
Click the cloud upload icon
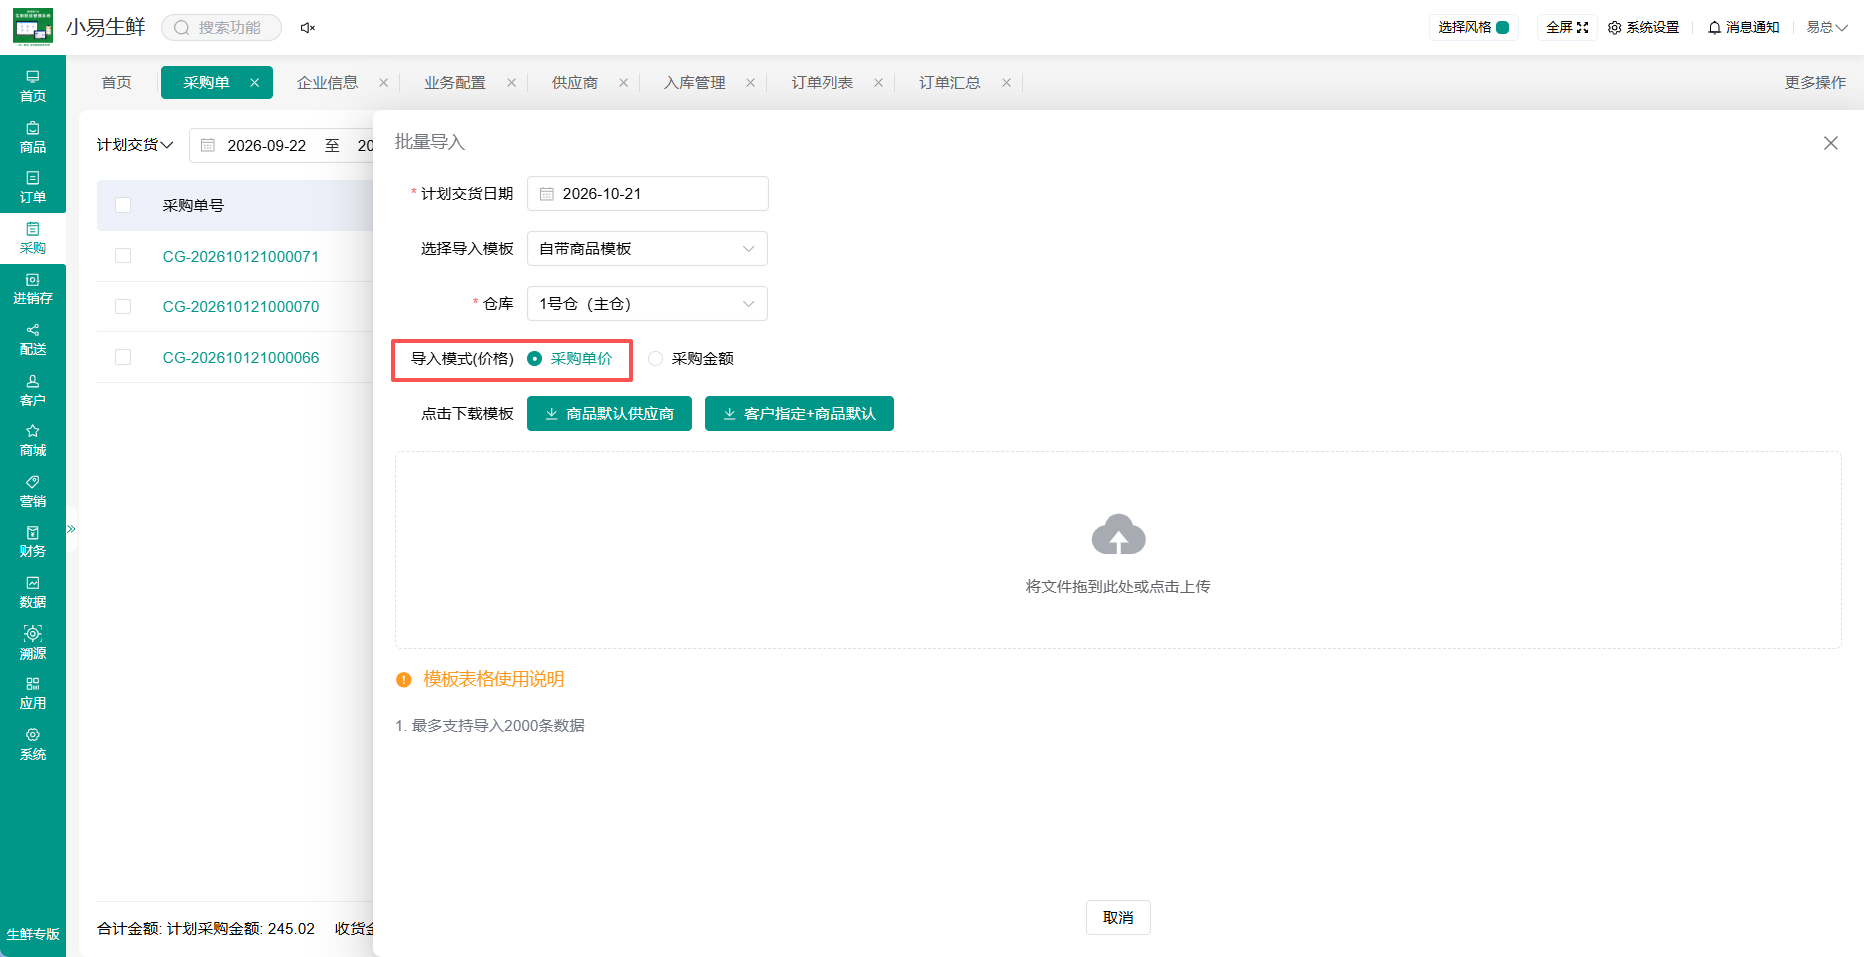pos(1118,535)
